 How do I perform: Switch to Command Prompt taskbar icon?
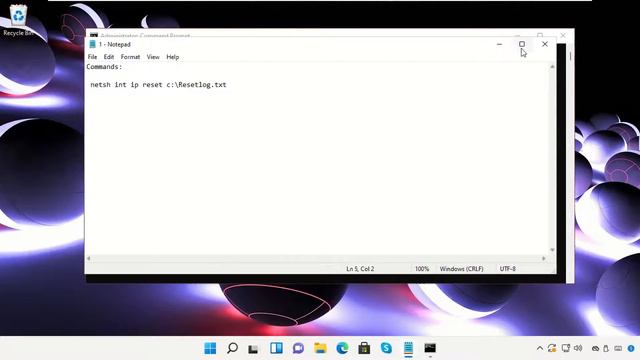pos(430,348)
